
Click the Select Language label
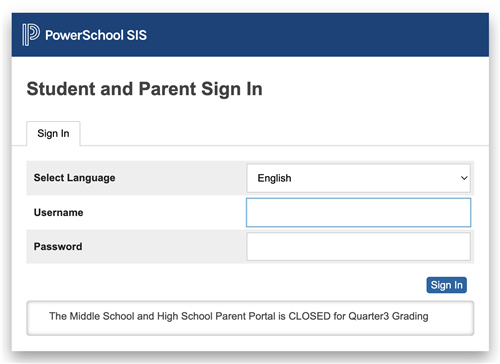click(74, 178)
